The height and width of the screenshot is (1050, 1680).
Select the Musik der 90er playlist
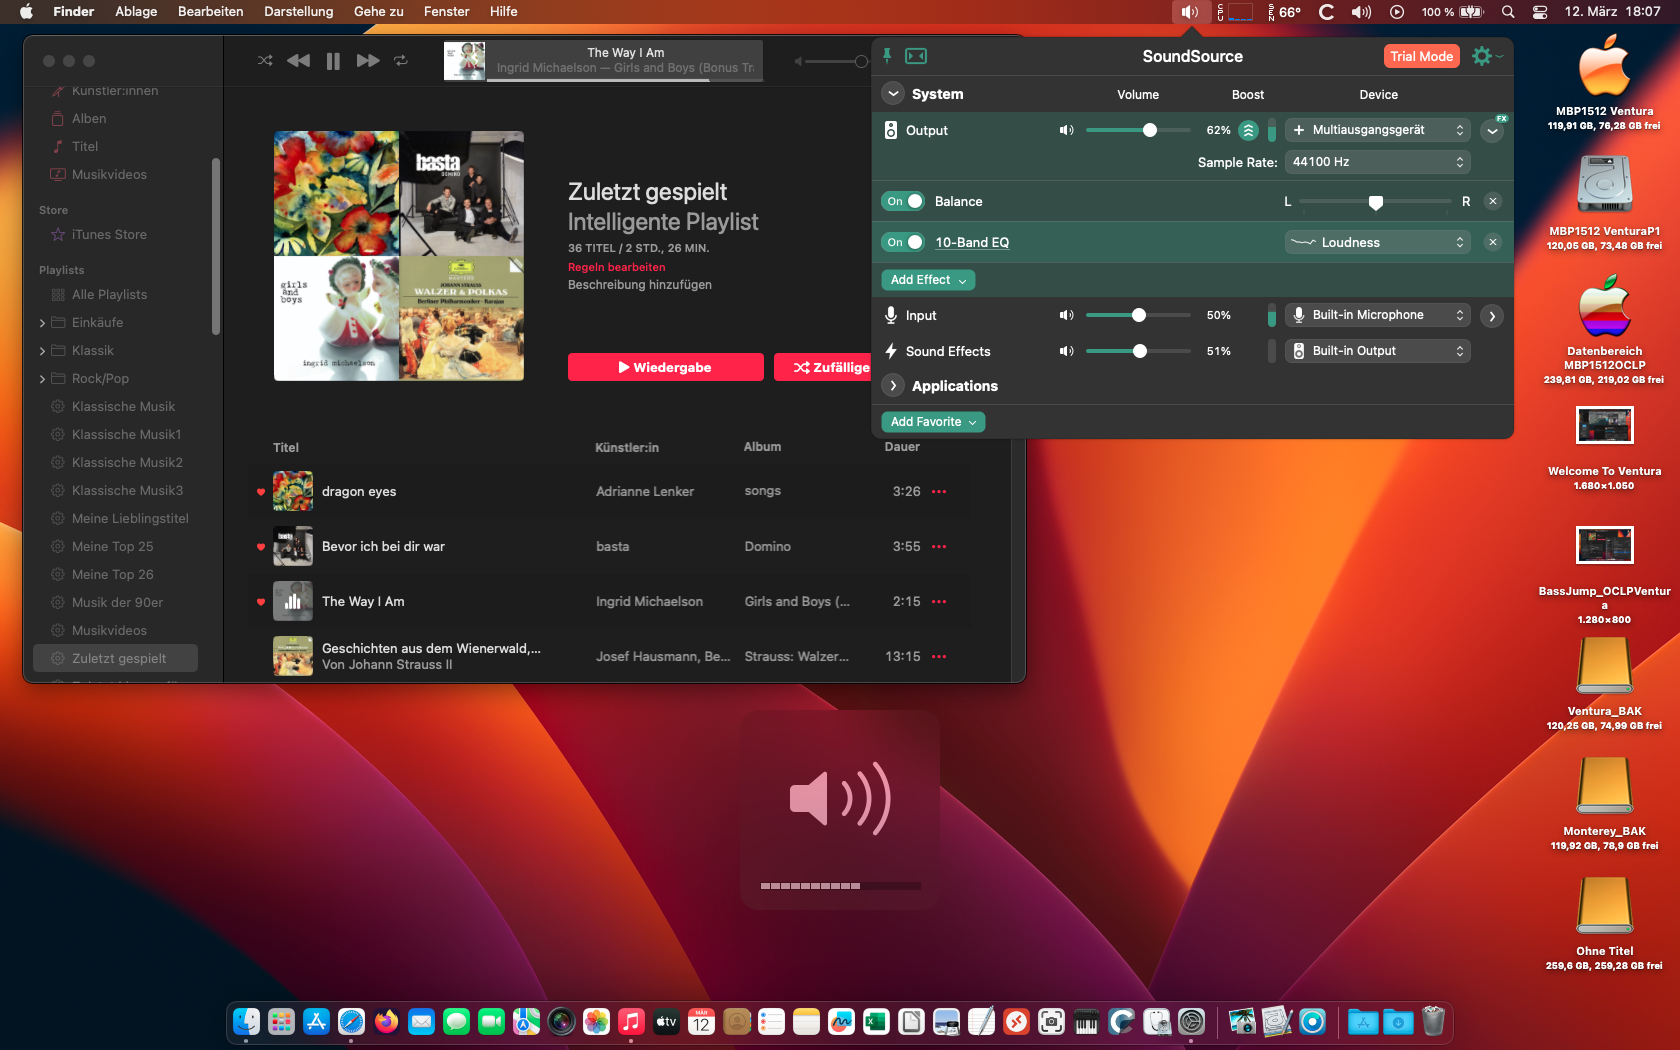click(115, 603)
